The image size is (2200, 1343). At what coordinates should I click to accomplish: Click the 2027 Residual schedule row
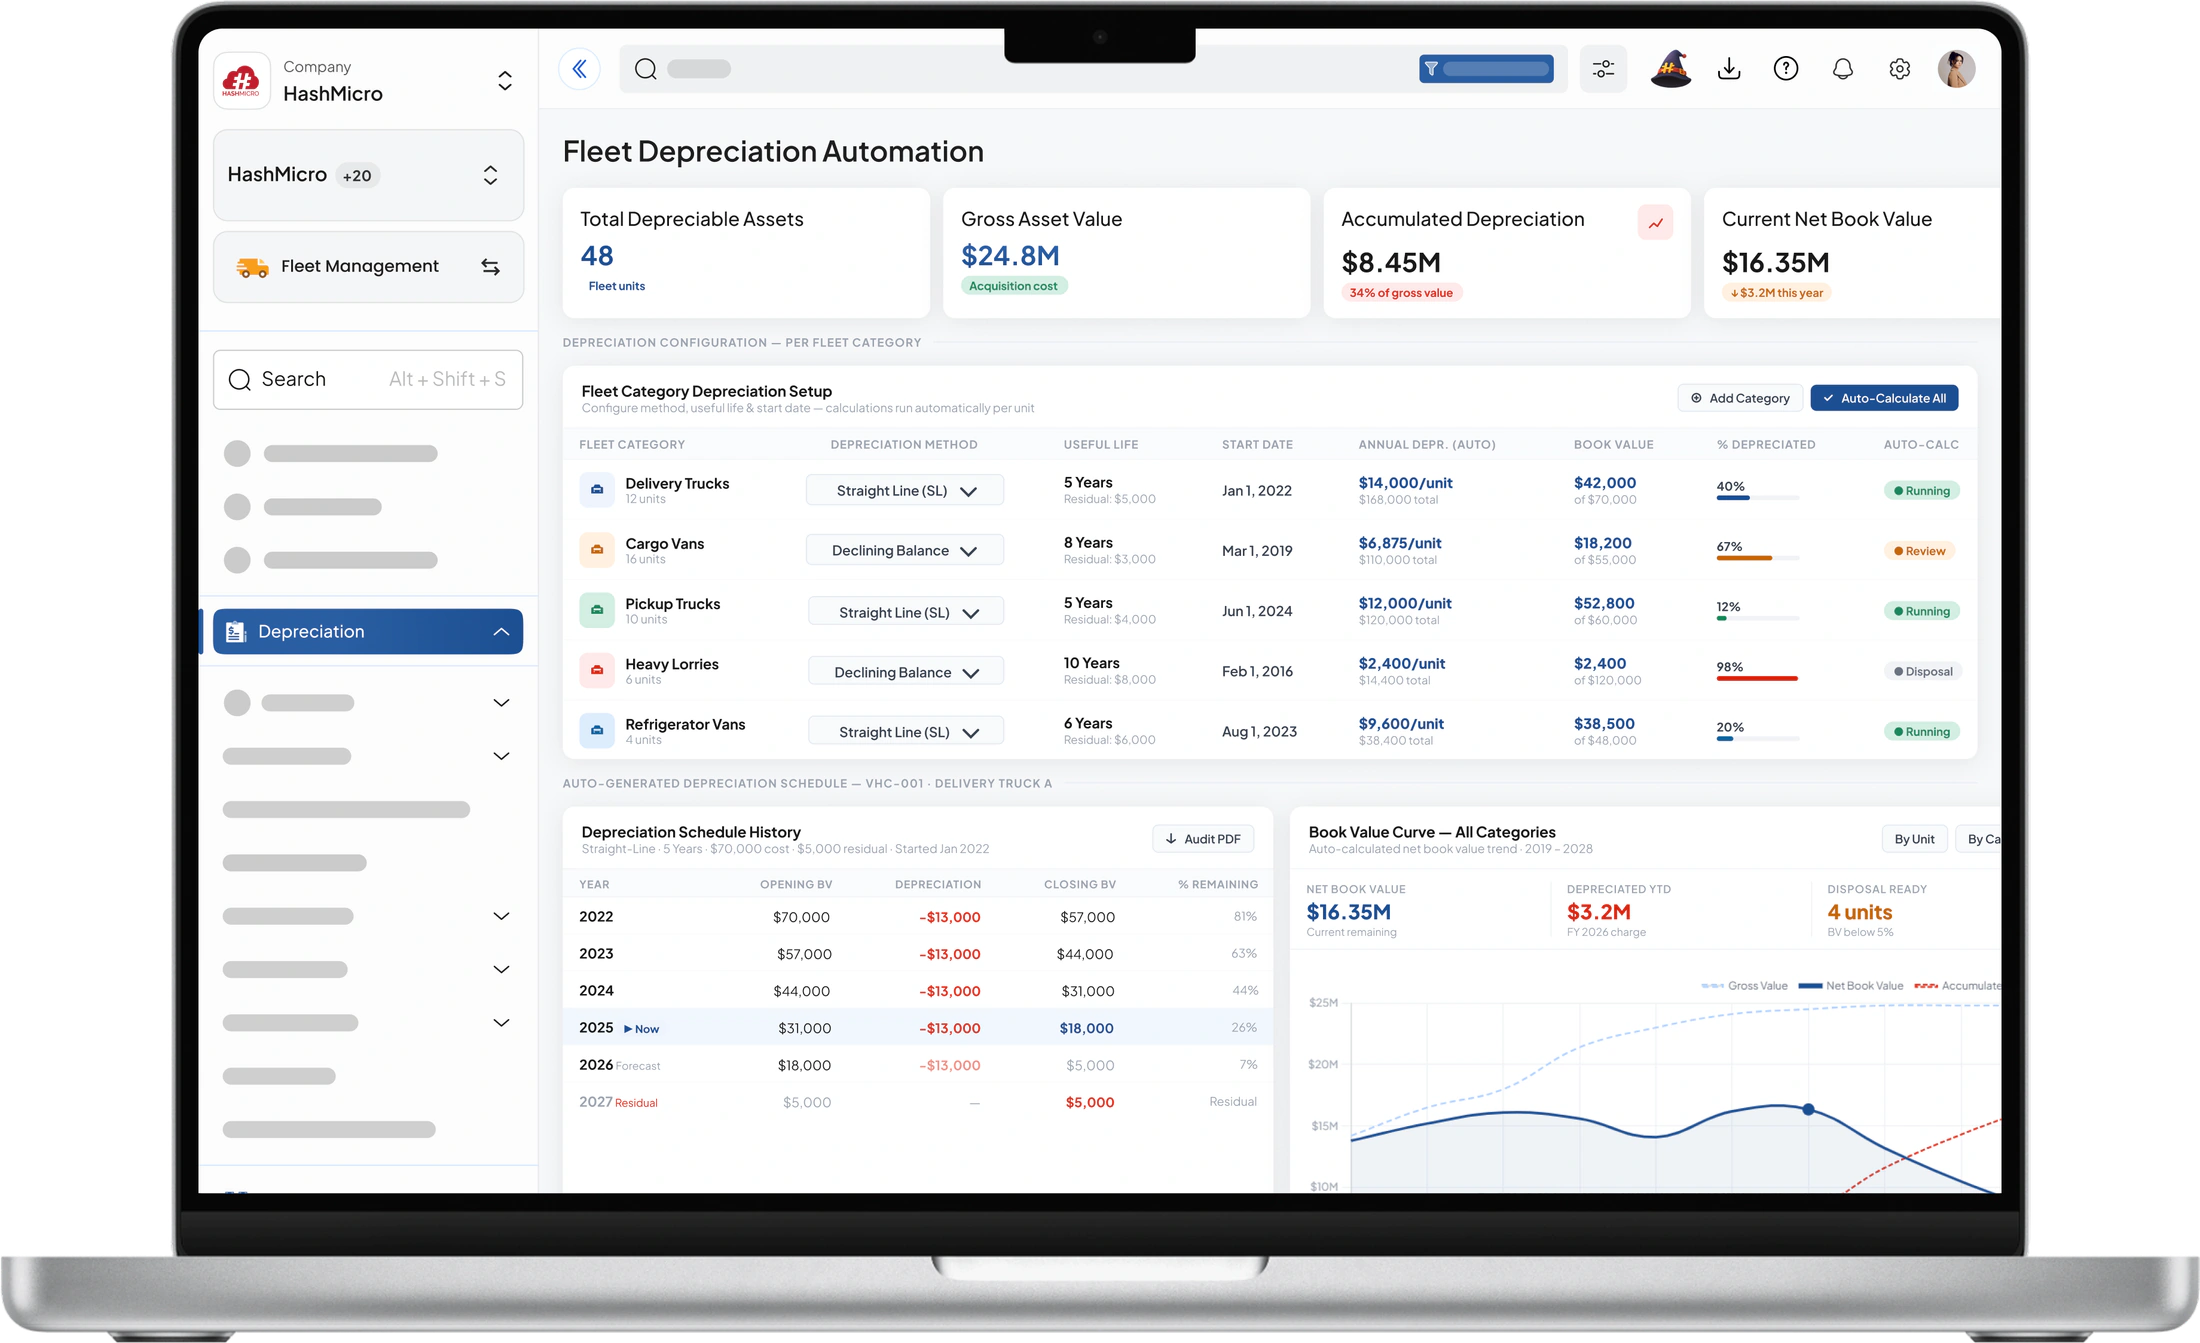tap(918, 1102)
